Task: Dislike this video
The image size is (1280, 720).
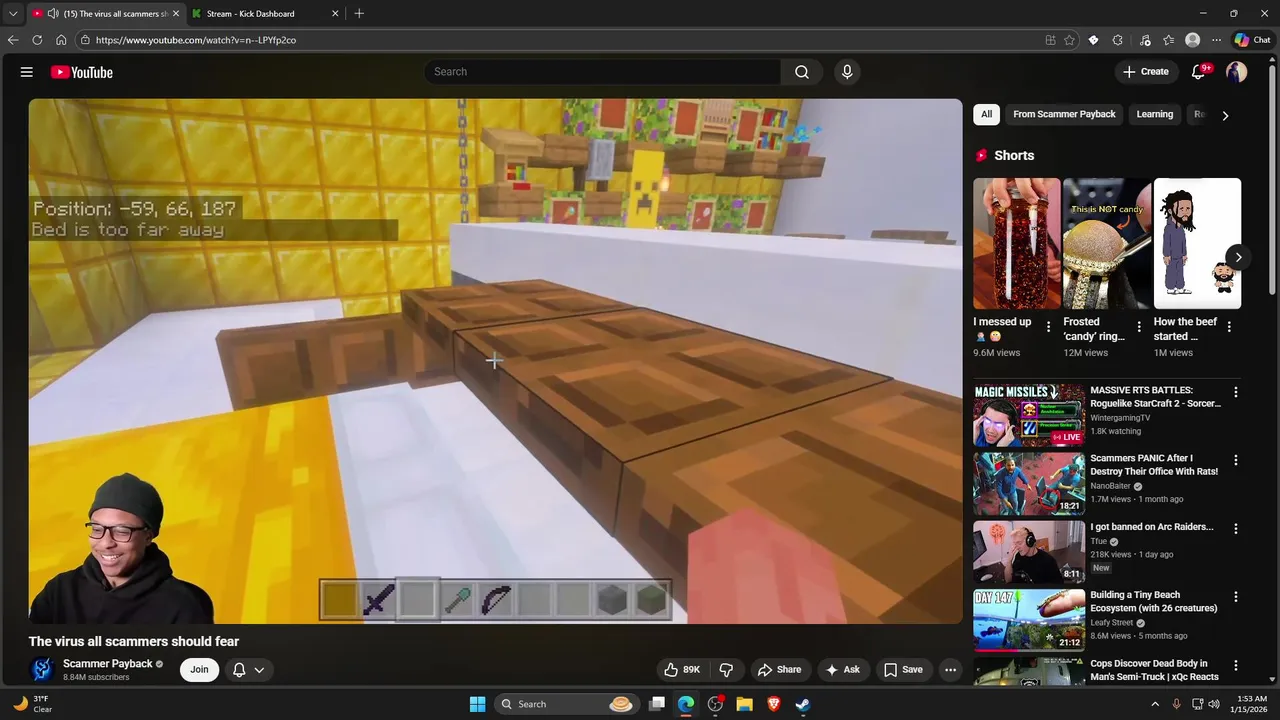Action: coord(727,670)
